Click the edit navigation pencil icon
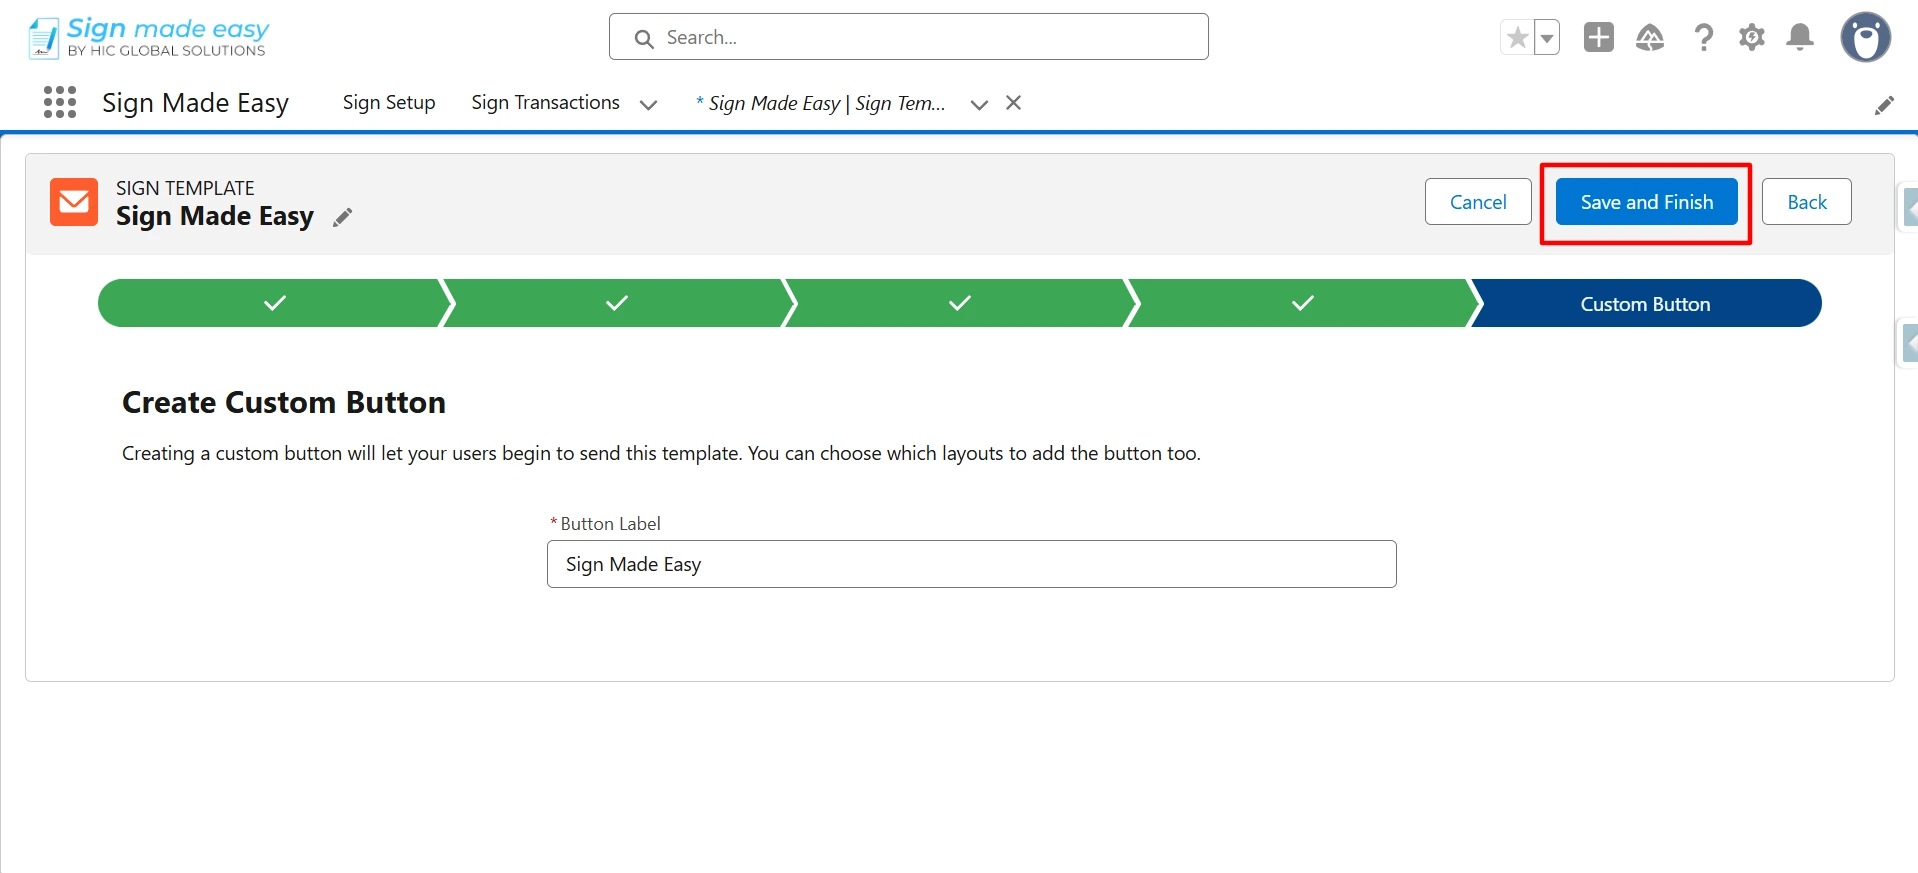This screenshot has width=1918, height=873. pyautogui.click(x=1884, y=105)
